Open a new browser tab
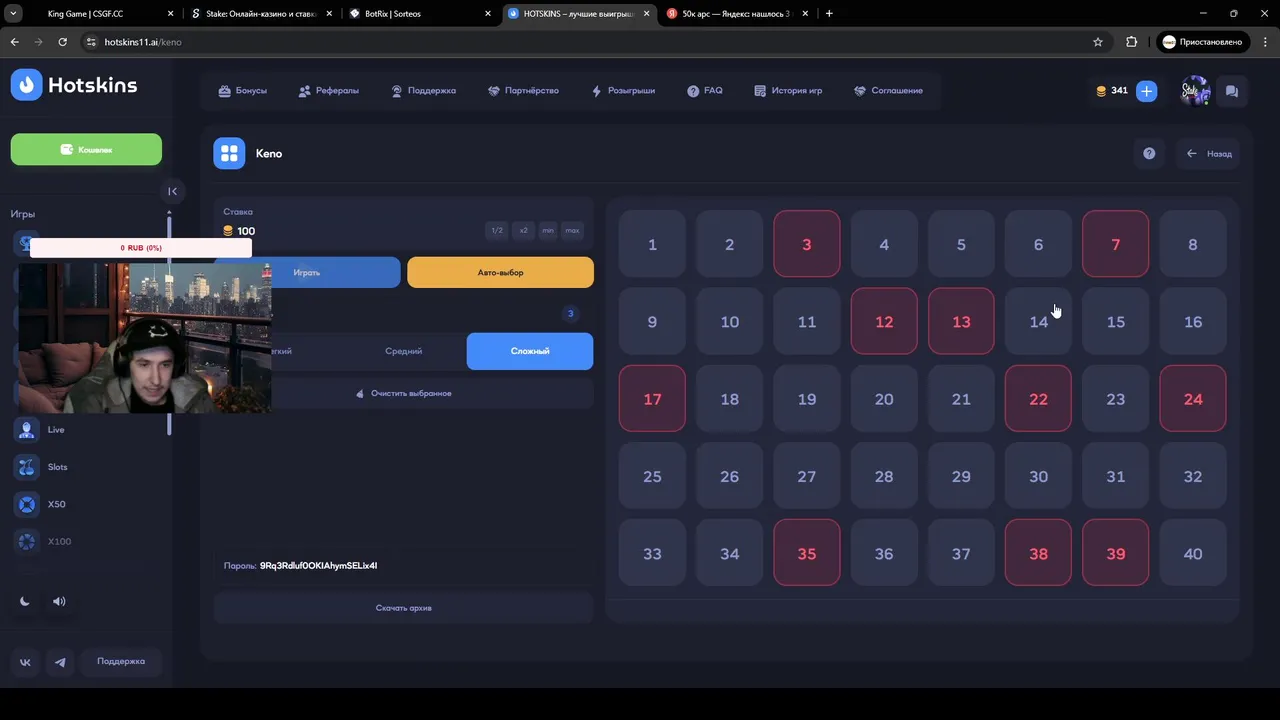Viewport: 1280px width, 720px height. tap(829, 14)
